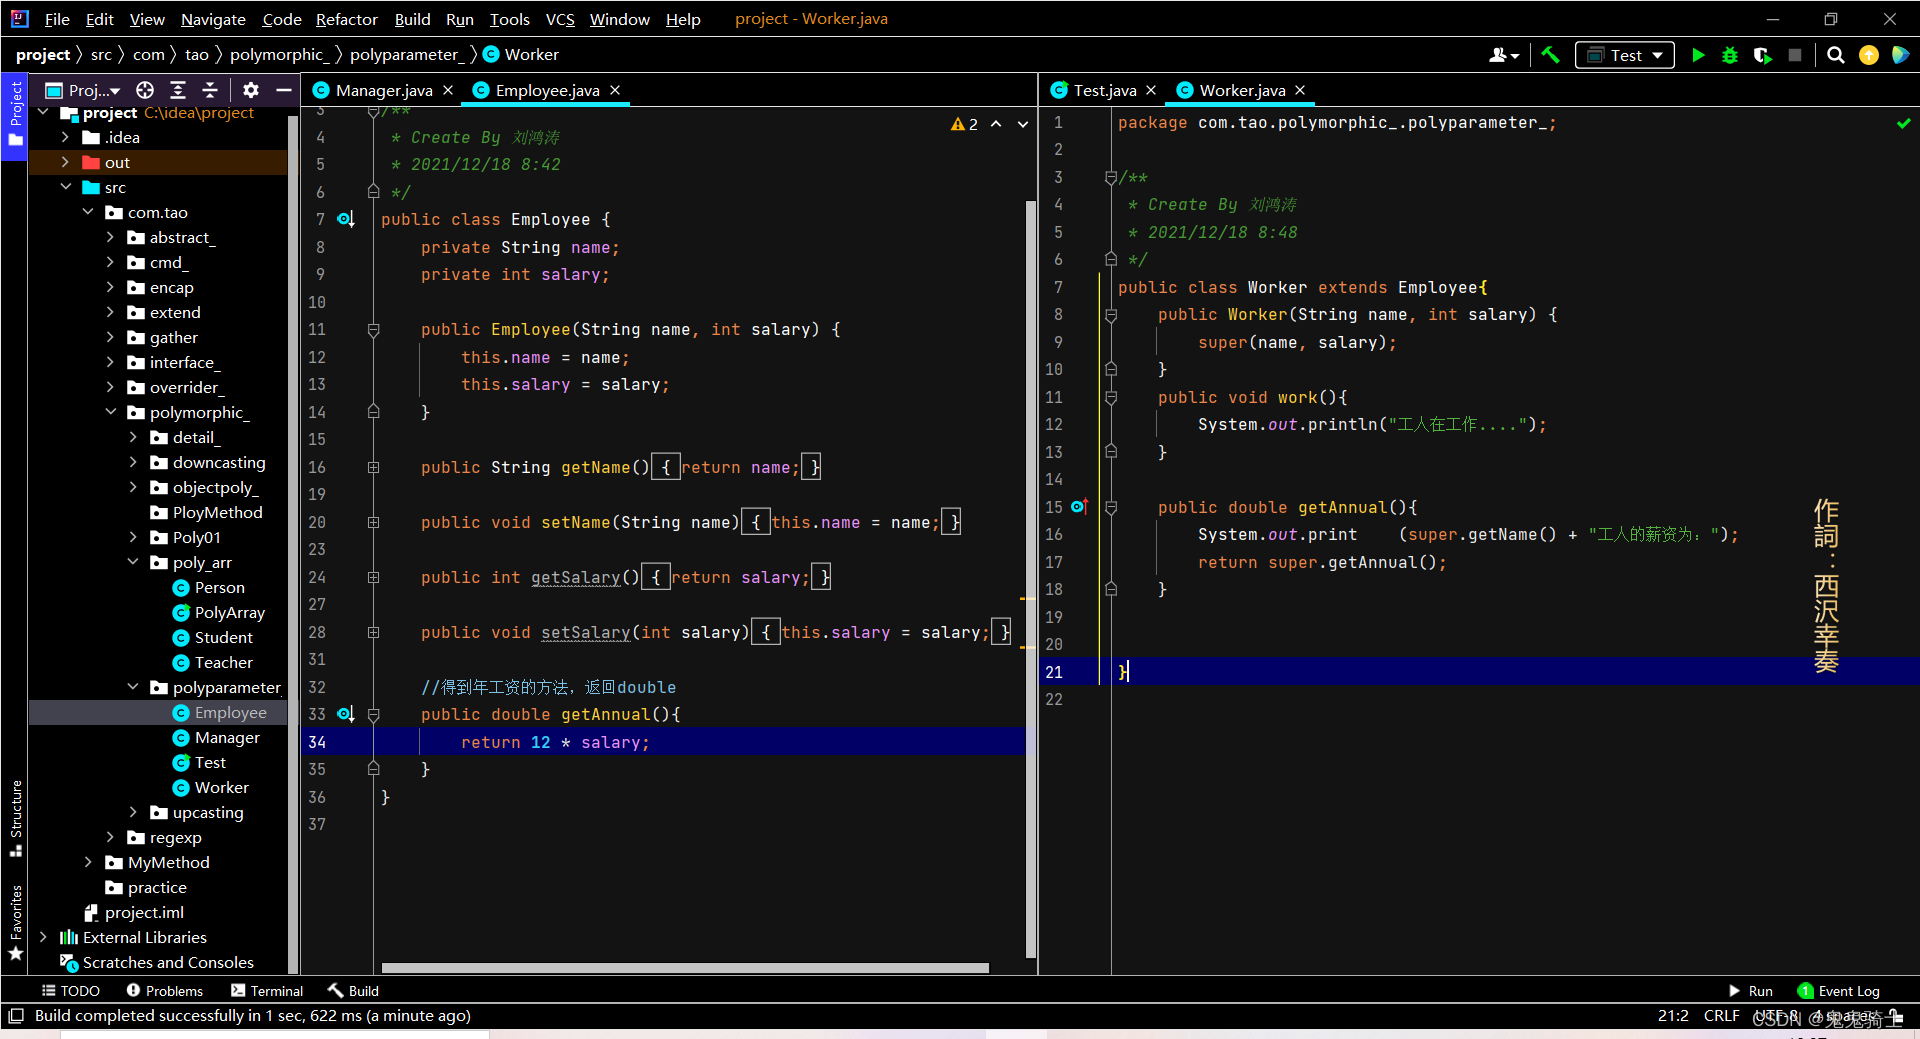
Task: Collapse the src folder
Action: pyautogui.click(x=65, y=187)
